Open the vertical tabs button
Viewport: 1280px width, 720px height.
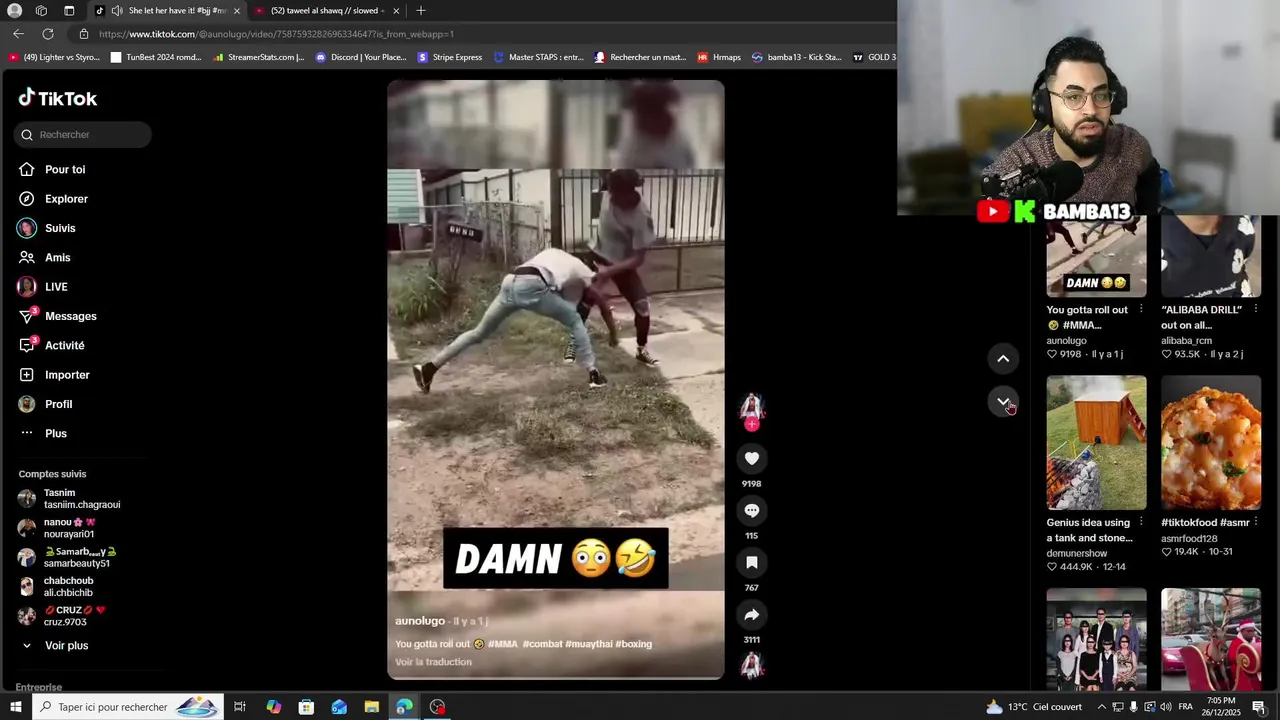pyautogui.click(x=69, y=11)
